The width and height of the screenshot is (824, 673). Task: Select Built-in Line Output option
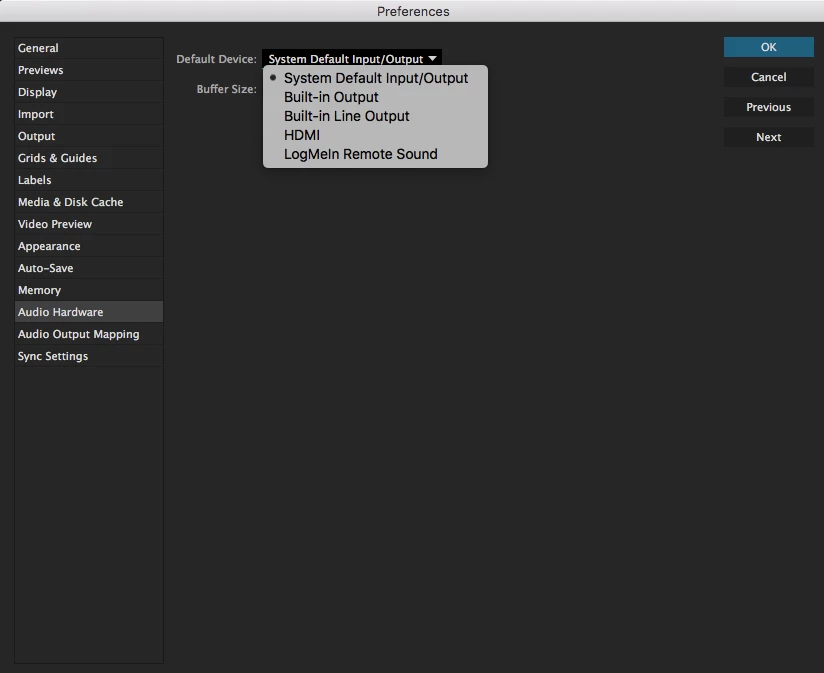[375, 116]
